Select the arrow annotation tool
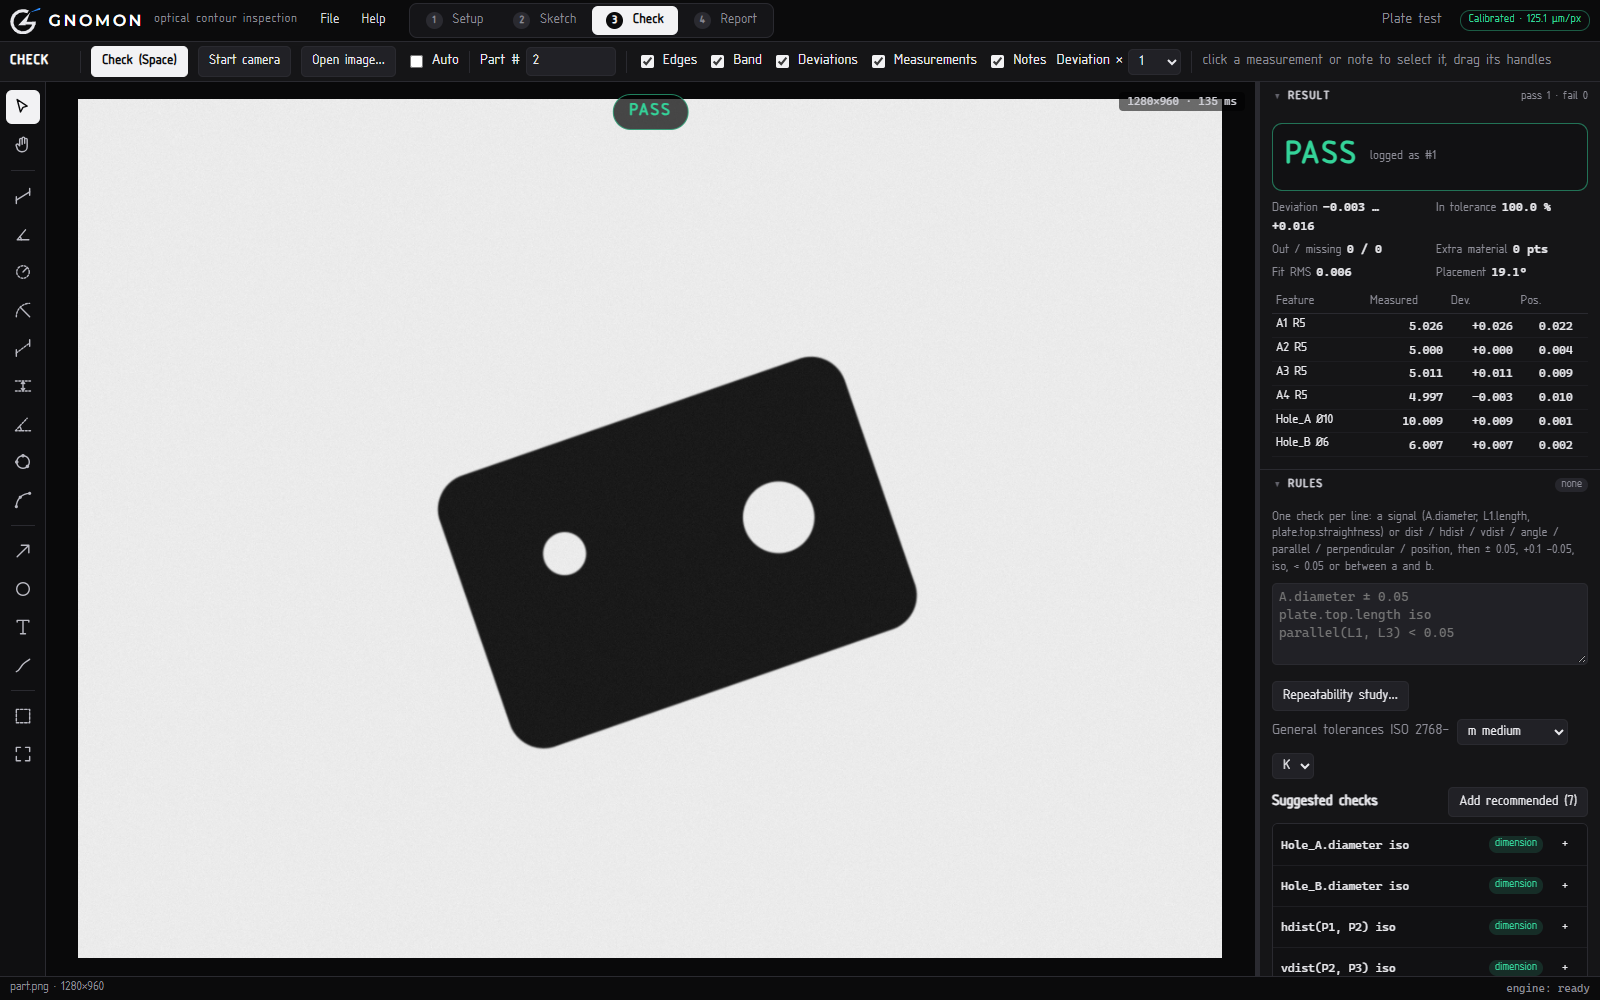The image size is (1600, 1000). click(23, 551)
